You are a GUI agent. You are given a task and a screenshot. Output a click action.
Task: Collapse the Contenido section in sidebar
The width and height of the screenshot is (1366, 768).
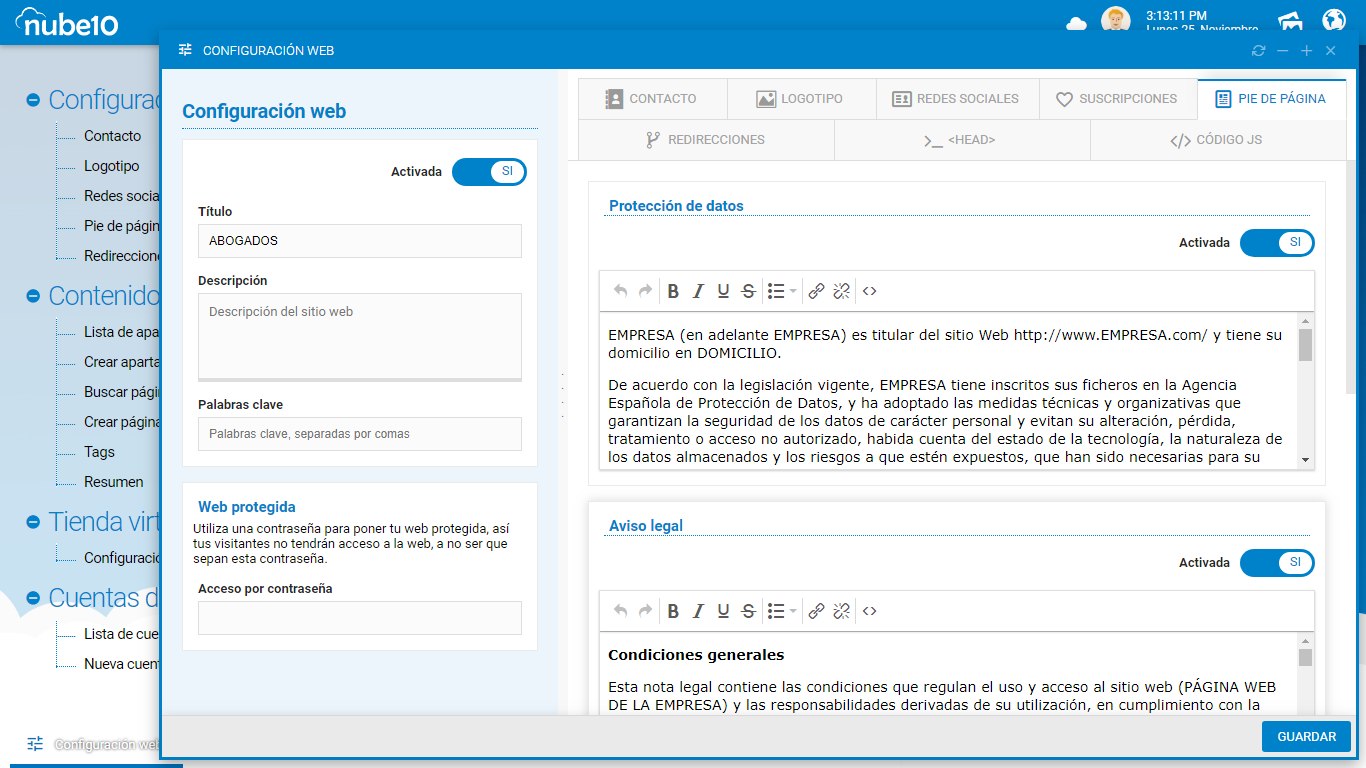point(33,296)
